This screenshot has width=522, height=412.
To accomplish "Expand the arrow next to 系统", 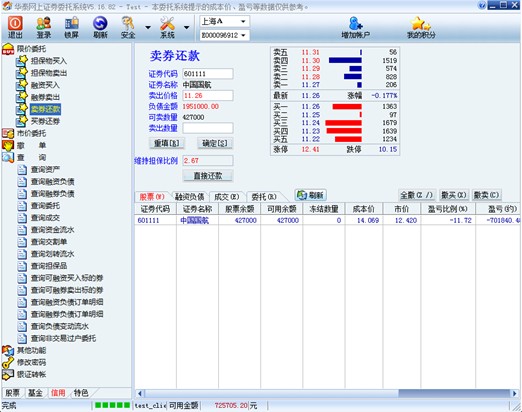I will [187, 27].
